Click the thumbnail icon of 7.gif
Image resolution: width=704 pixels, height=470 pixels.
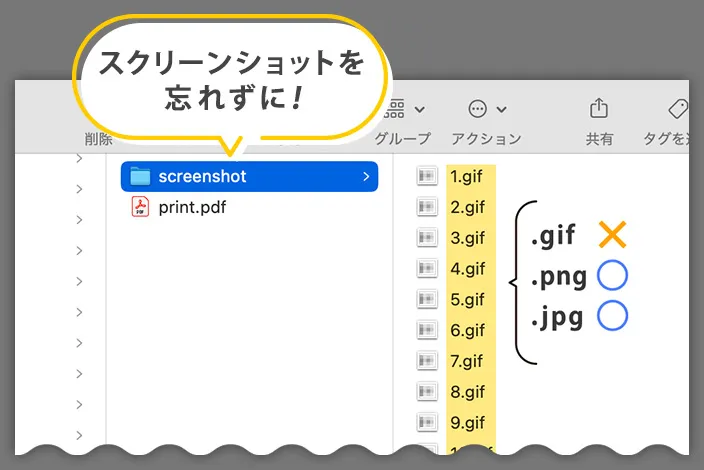[427, 360]
